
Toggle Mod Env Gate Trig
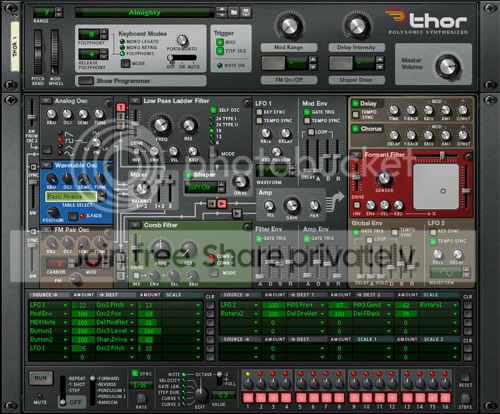307,112
